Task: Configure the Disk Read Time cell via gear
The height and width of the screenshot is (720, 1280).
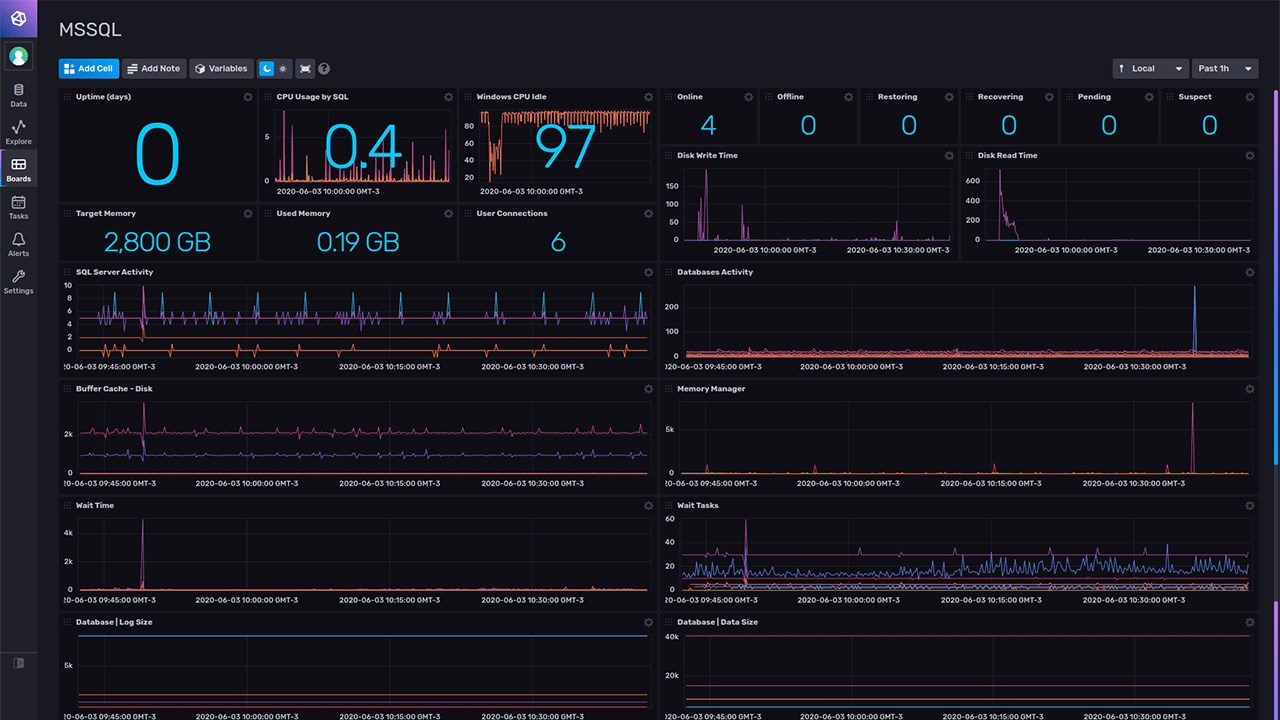Action: 1249,156
